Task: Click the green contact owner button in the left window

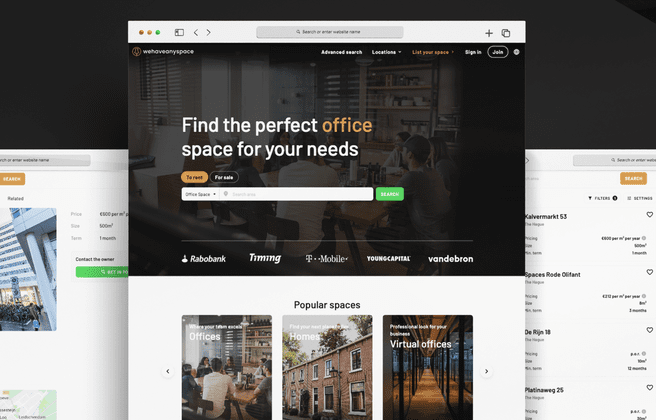Action: coord(102,272)
